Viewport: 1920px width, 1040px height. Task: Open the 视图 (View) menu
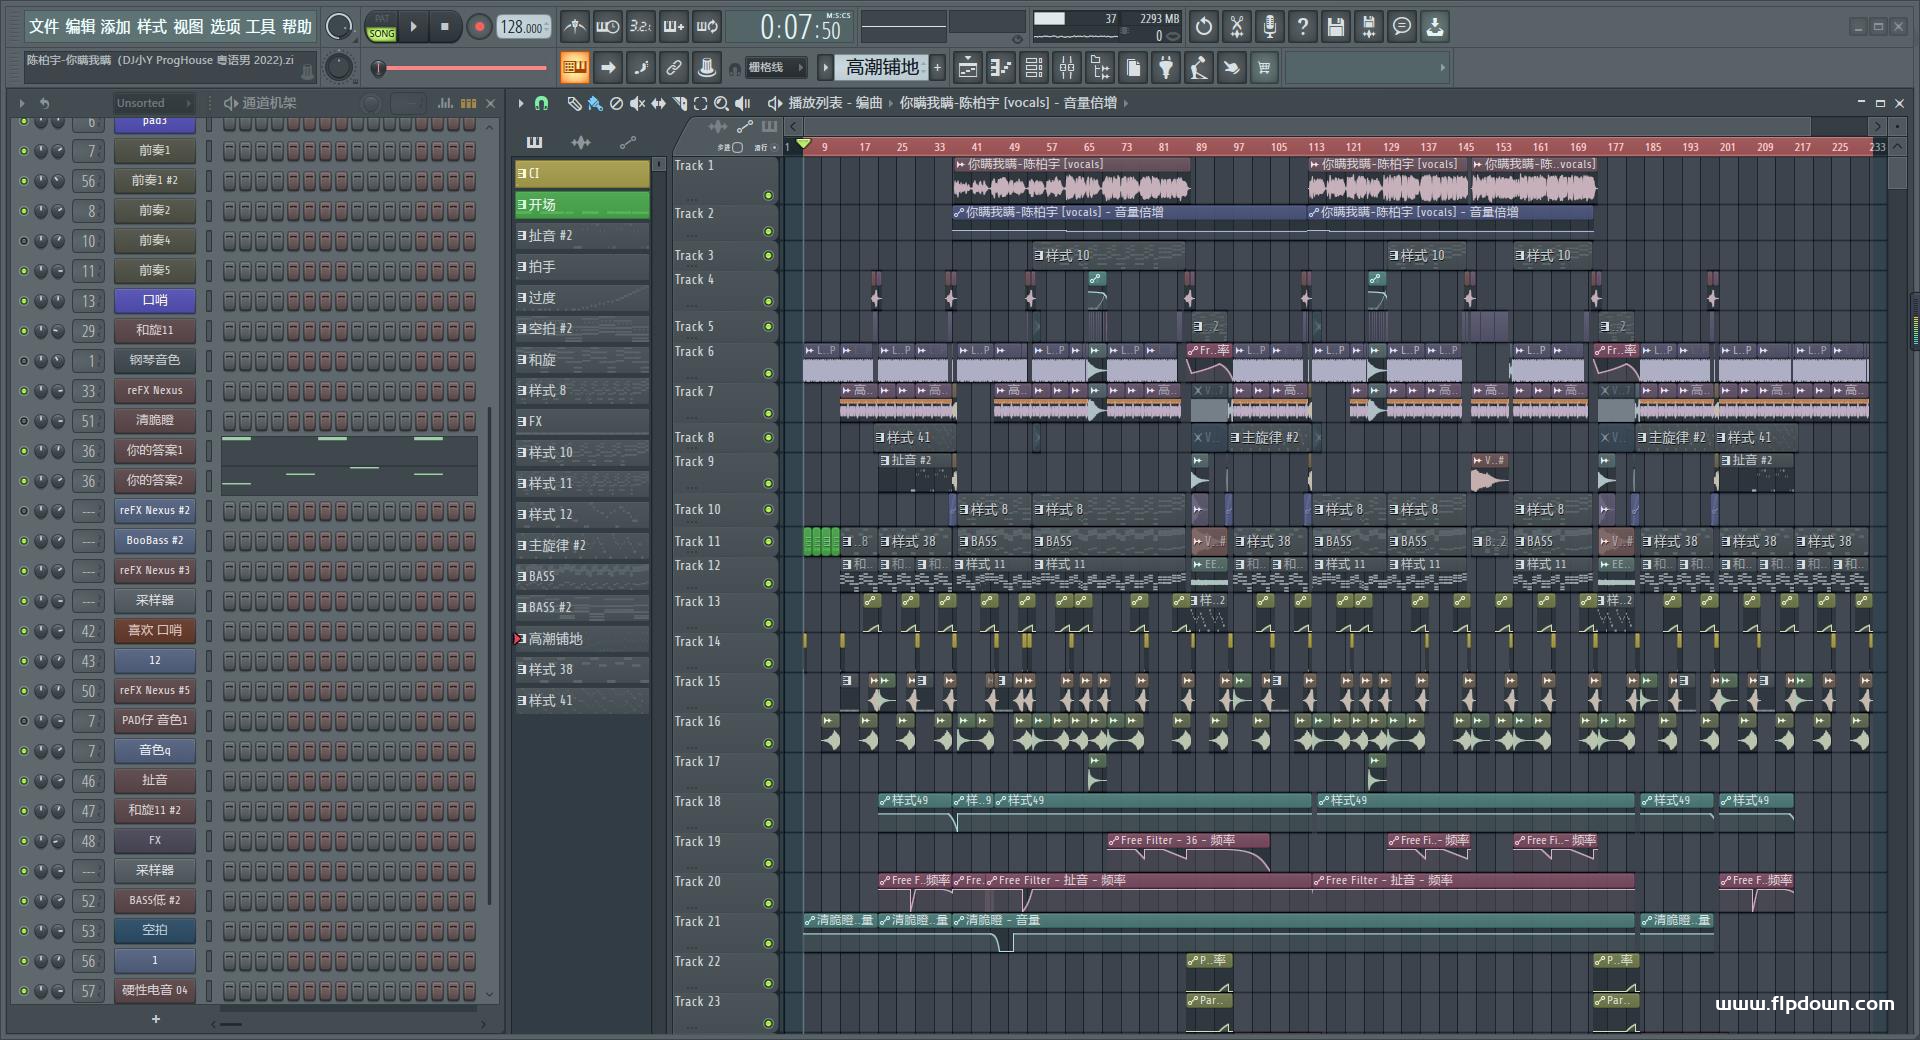coord(188,27)
